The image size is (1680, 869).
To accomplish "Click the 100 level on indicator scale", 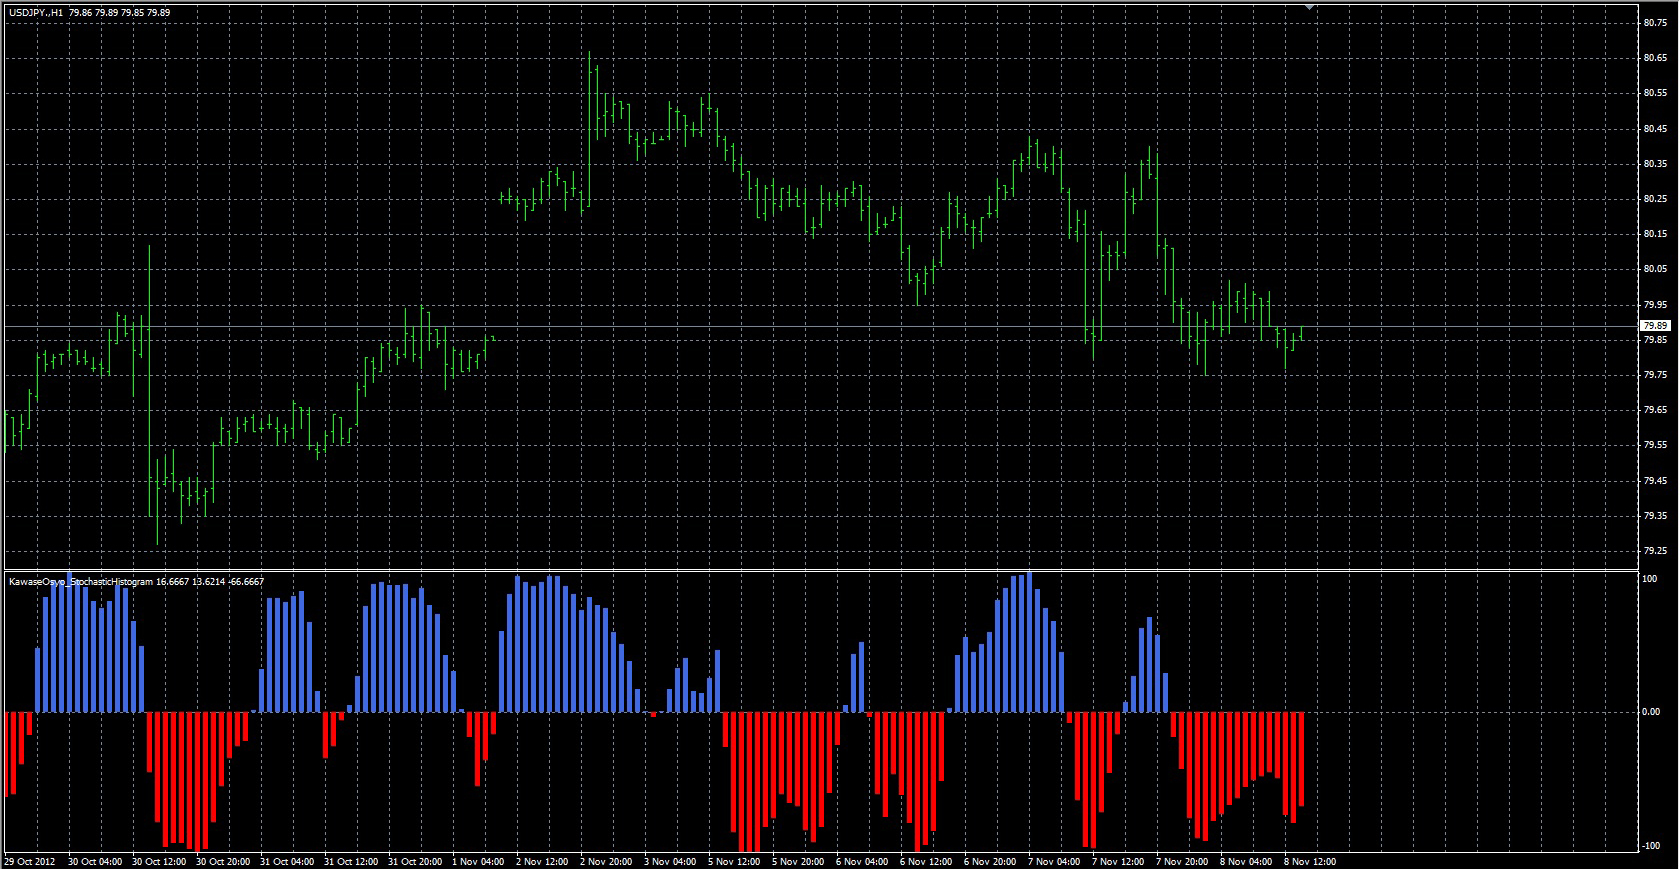I will (x=1650, y=579).
